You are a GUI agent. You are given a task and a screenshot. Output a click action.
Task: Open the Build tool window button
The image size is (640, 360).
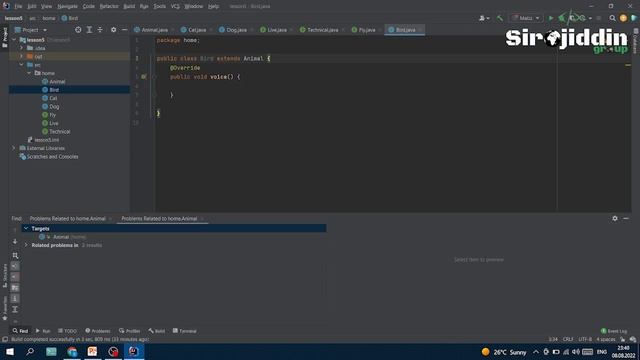pos(157,331)
